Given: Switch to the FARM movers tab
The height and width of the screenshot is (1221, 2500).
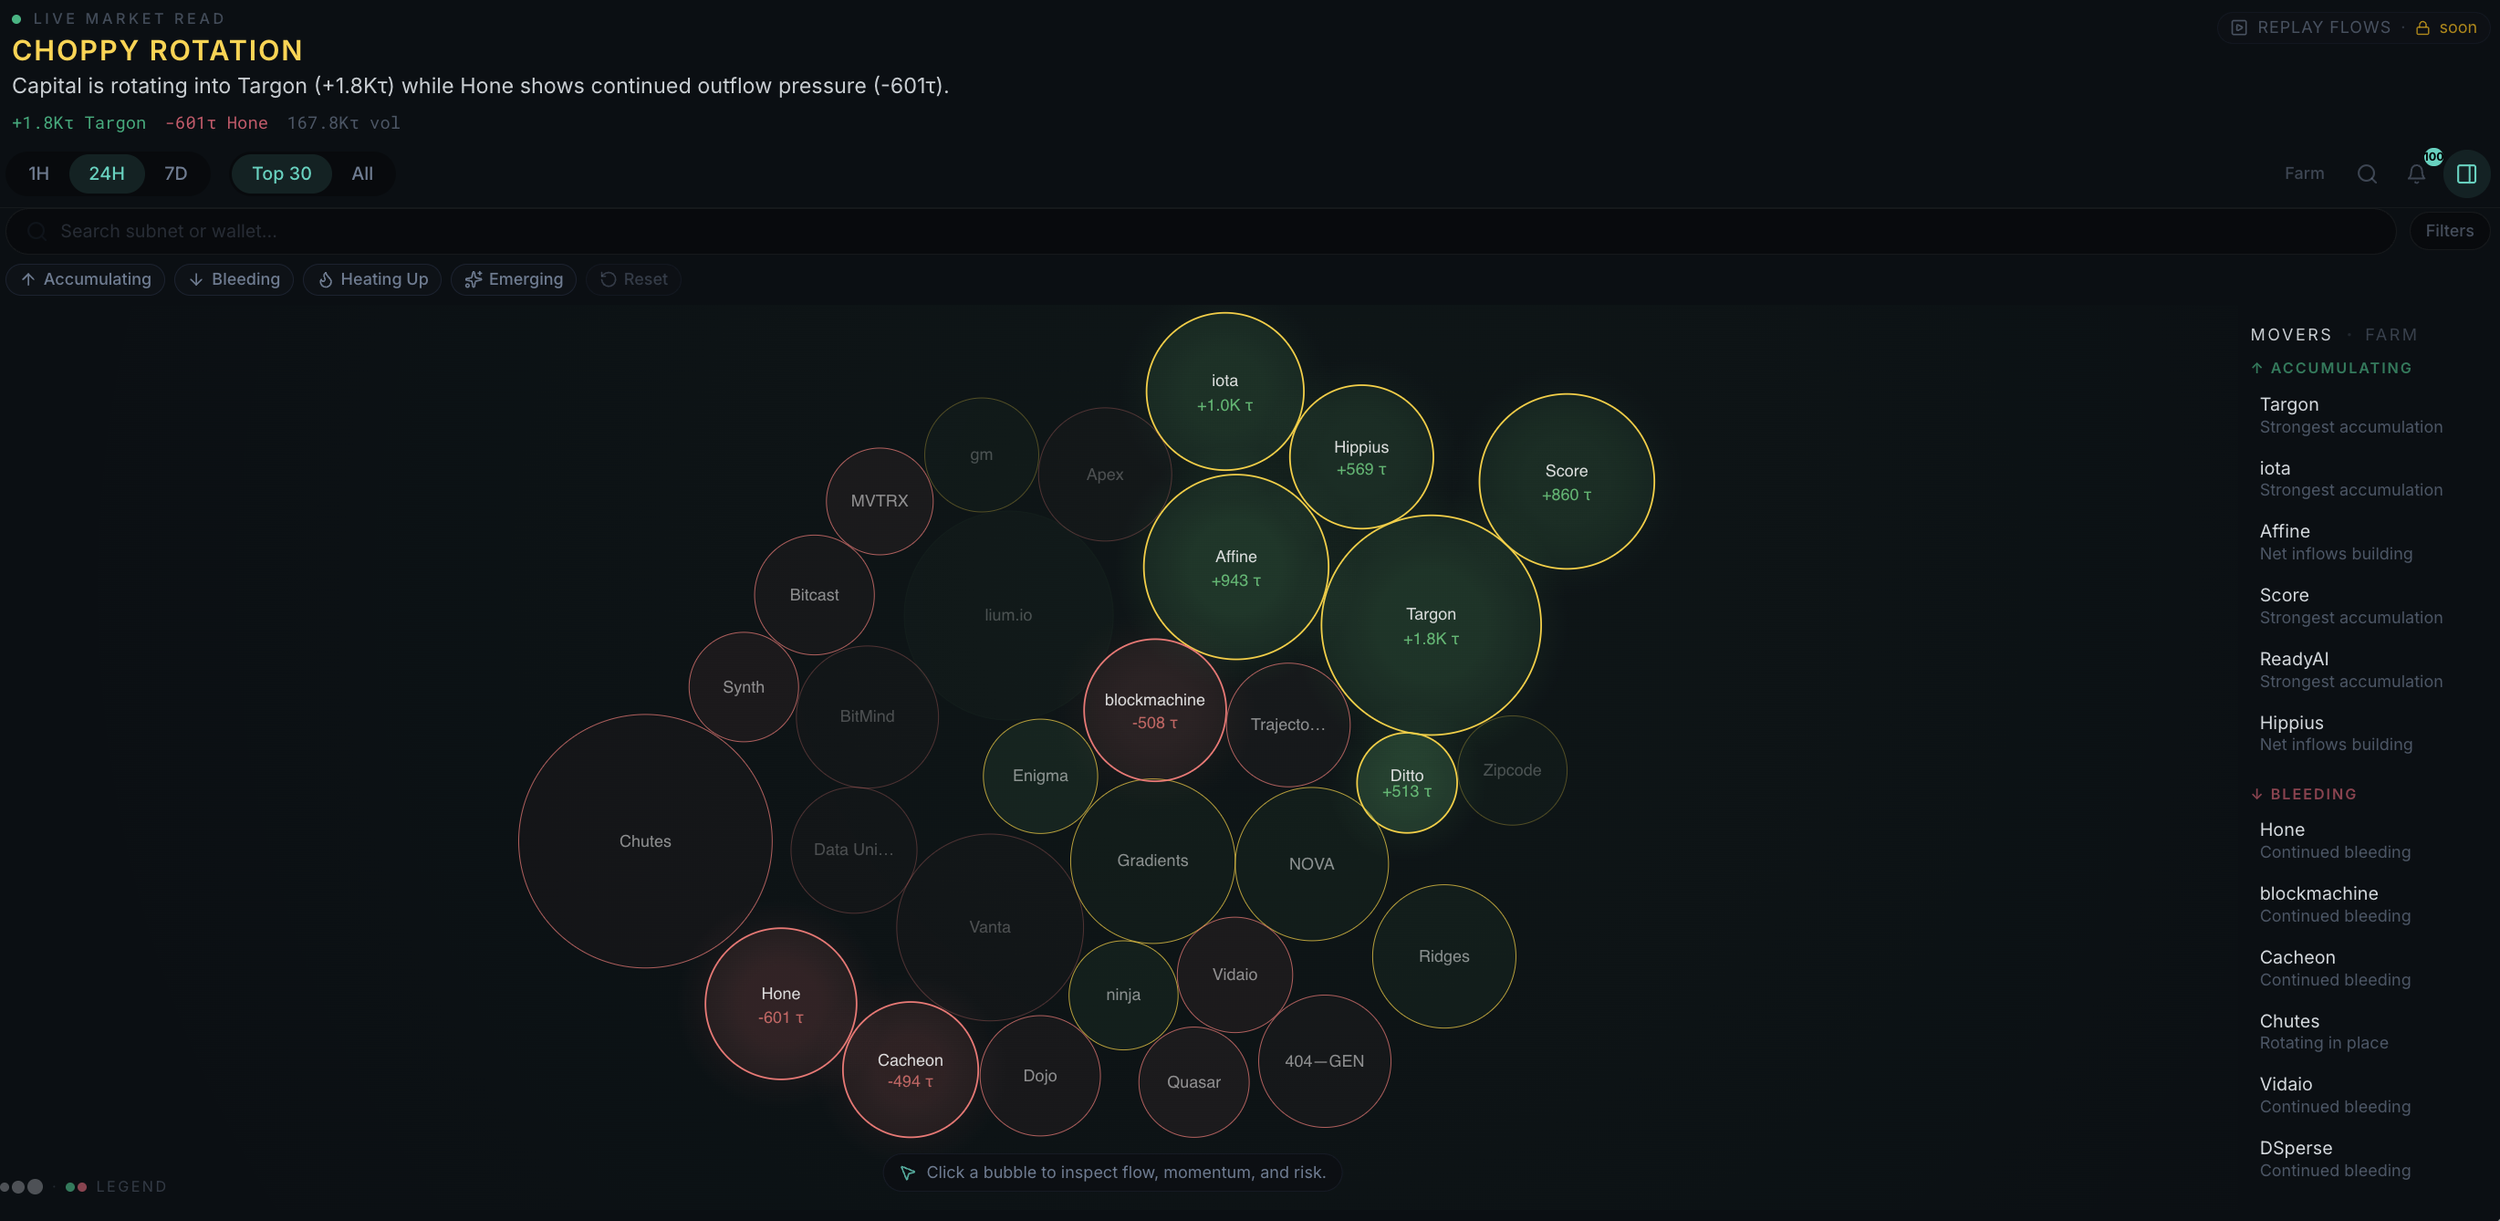Looking at the screenshot, I should click(x=2391, y=335).
